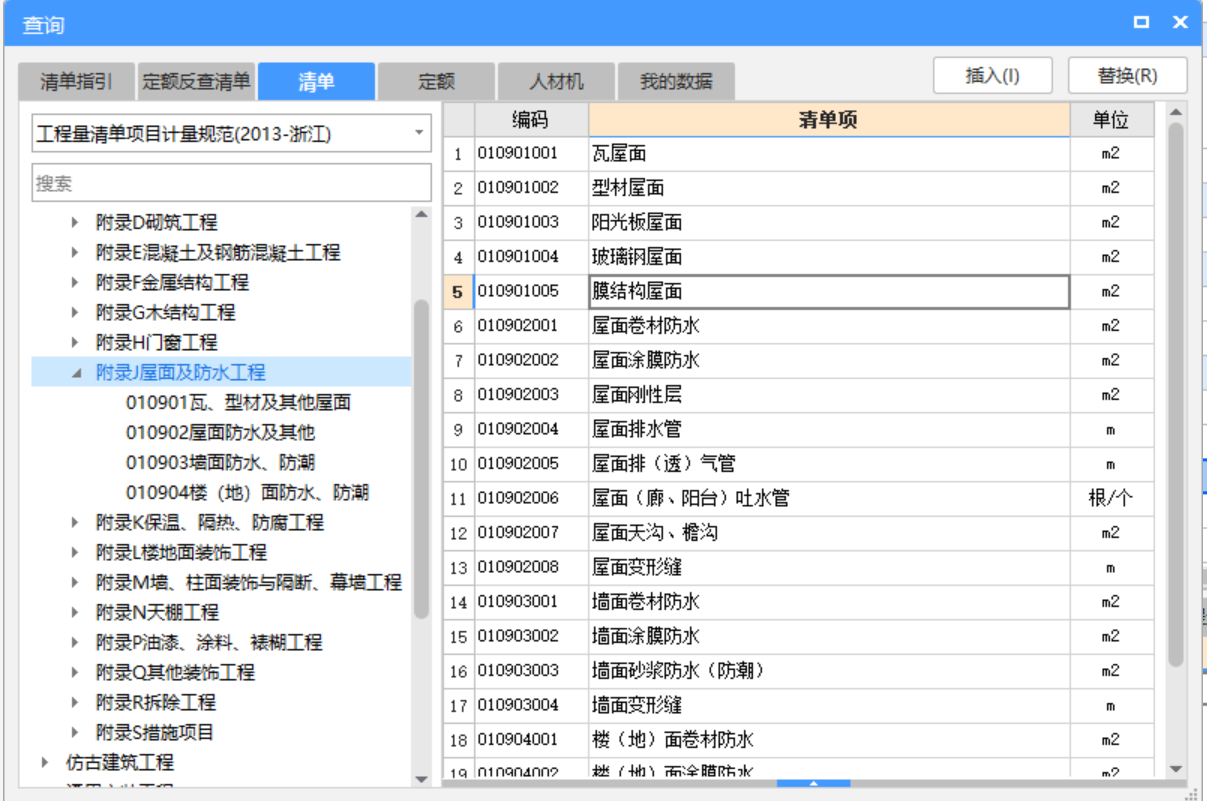The width and height of the screenshot is (1207, 801).
Task: Click the 膜结构屋面 cell
Action: tap(829, 292)
